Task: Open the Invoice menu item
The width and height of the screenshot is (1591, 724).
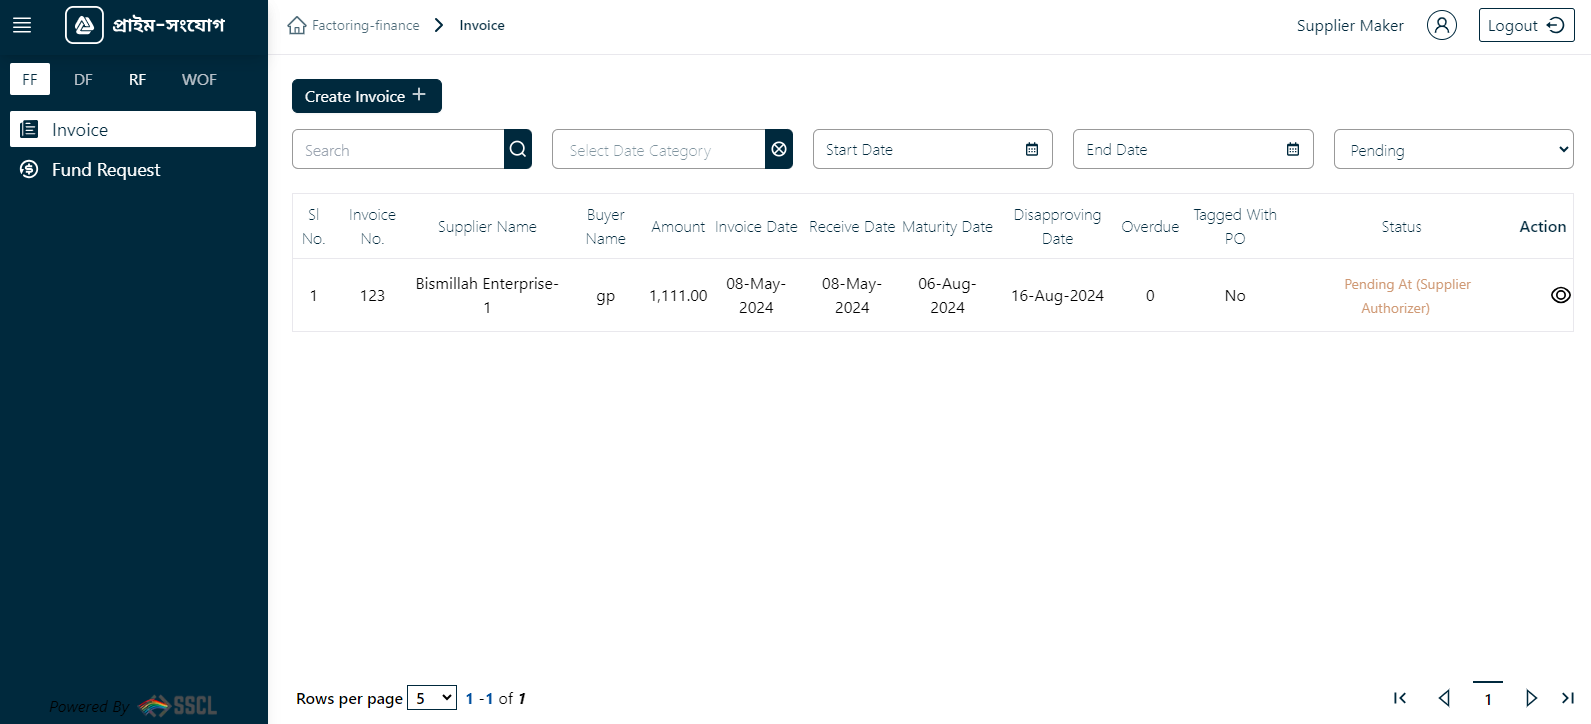Action: pyautogui.click(x=133, y=129)
